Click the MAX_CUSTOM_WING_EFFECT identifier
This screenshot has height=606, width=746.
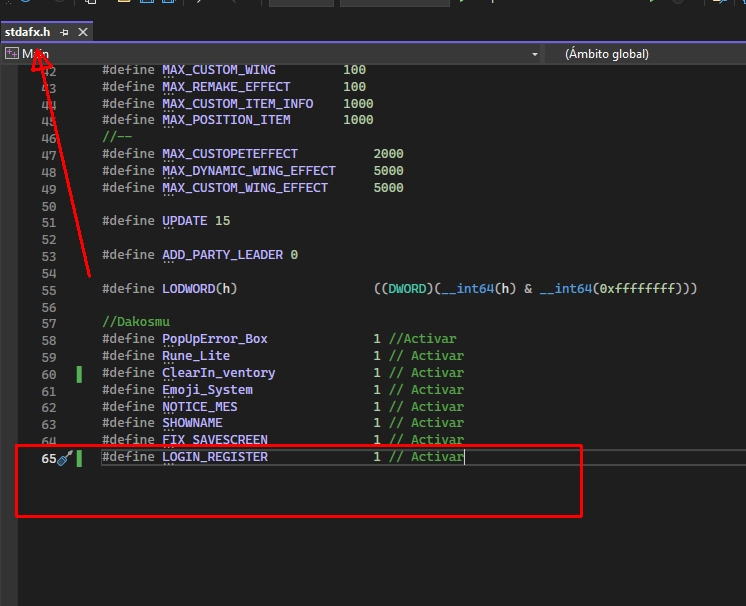tap(245, 188)
